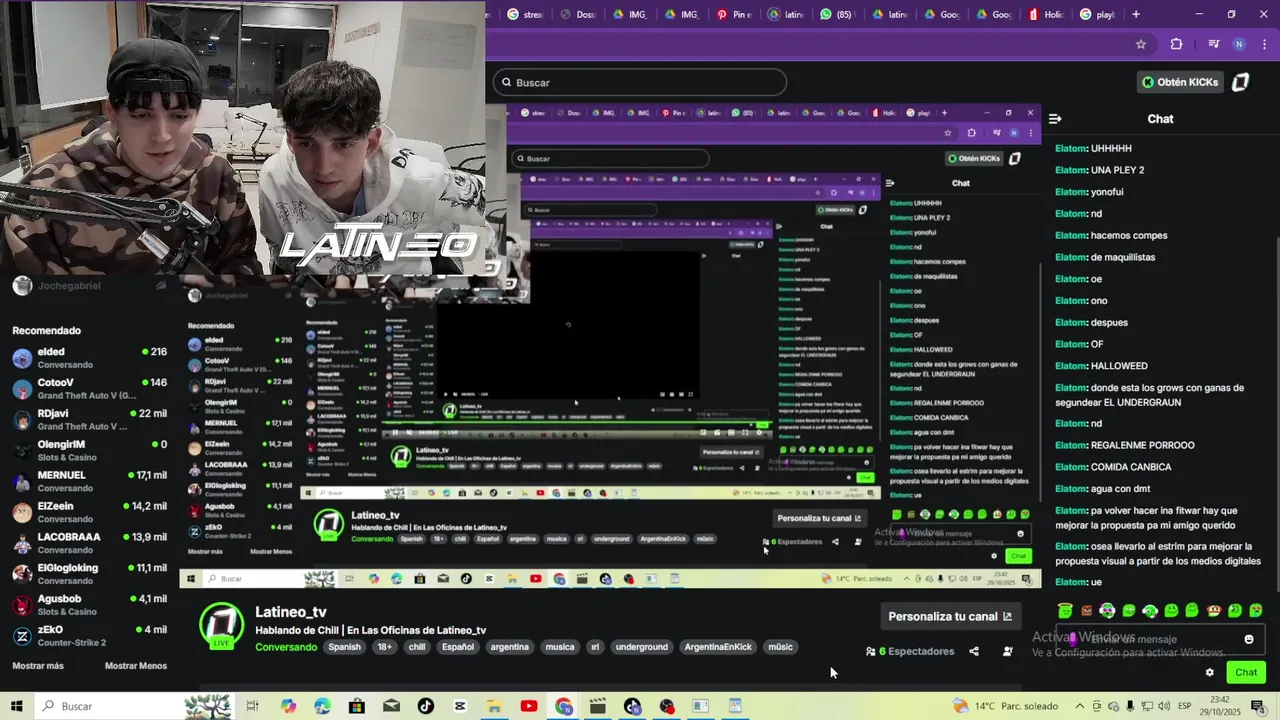This screenshot has height=720, width=1280.
Task: Open recommended channel CotooV
Action: (89, 389)
